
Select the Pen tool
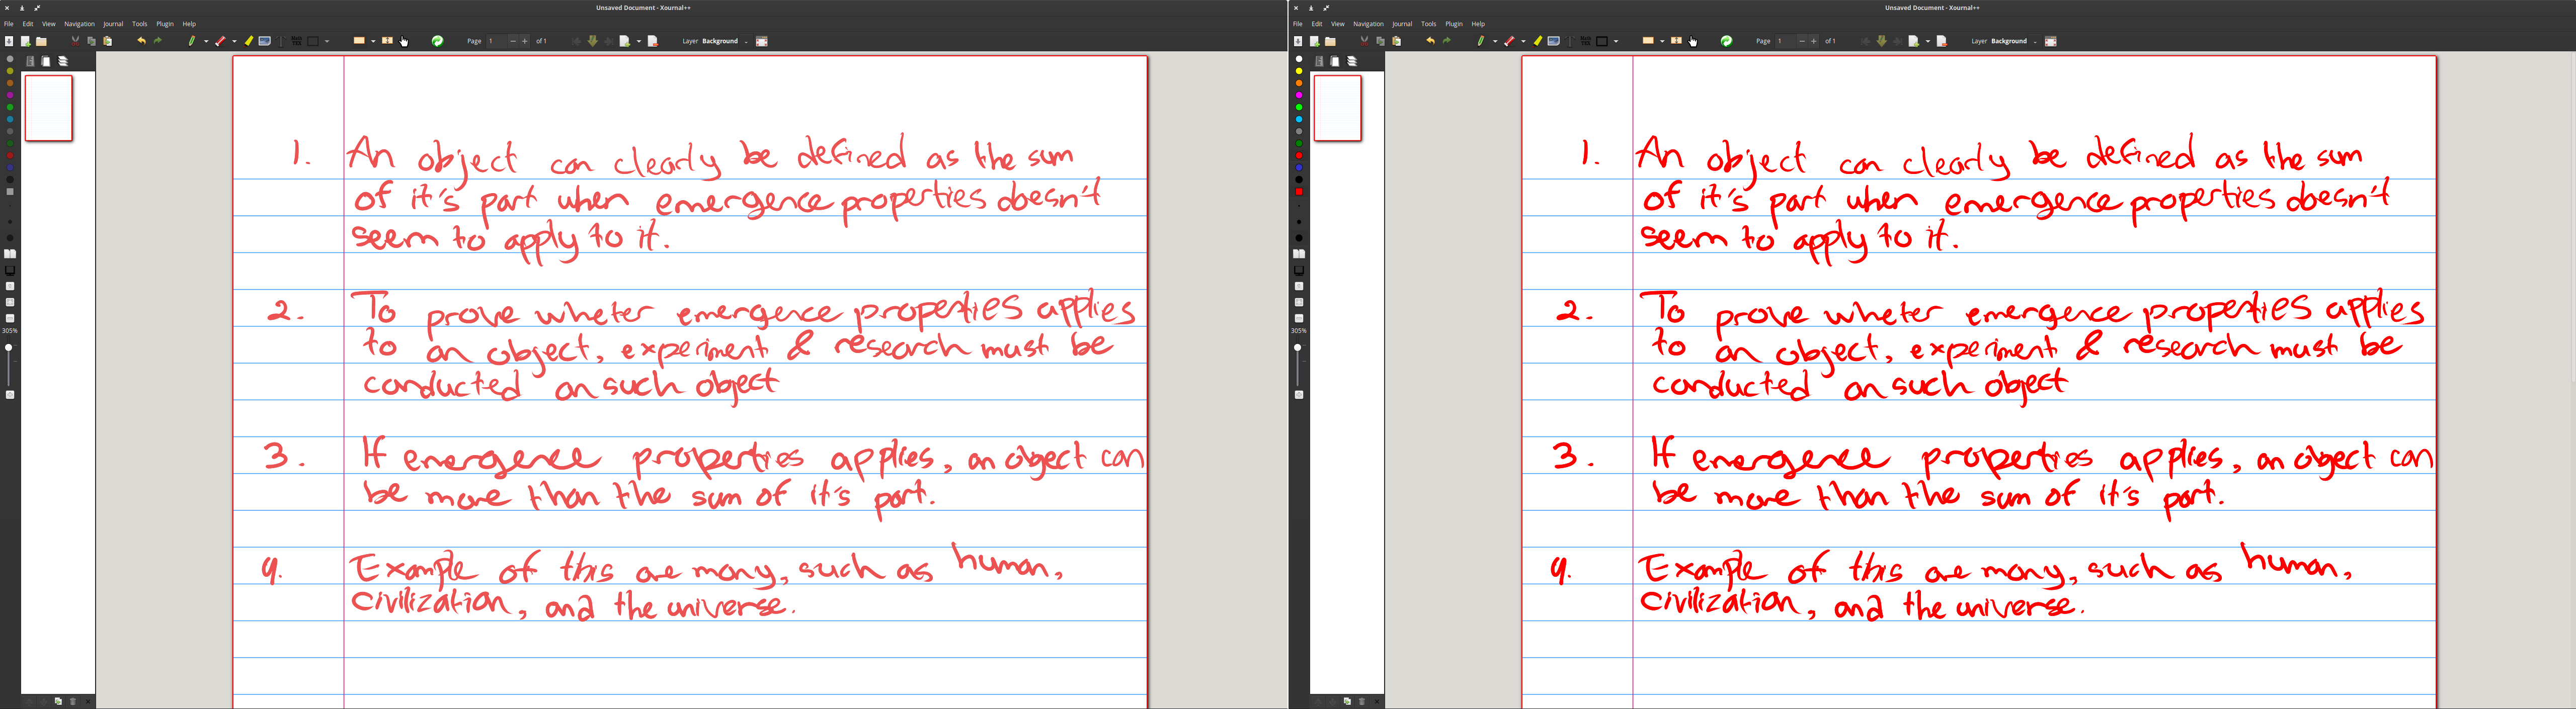(192, 41)
